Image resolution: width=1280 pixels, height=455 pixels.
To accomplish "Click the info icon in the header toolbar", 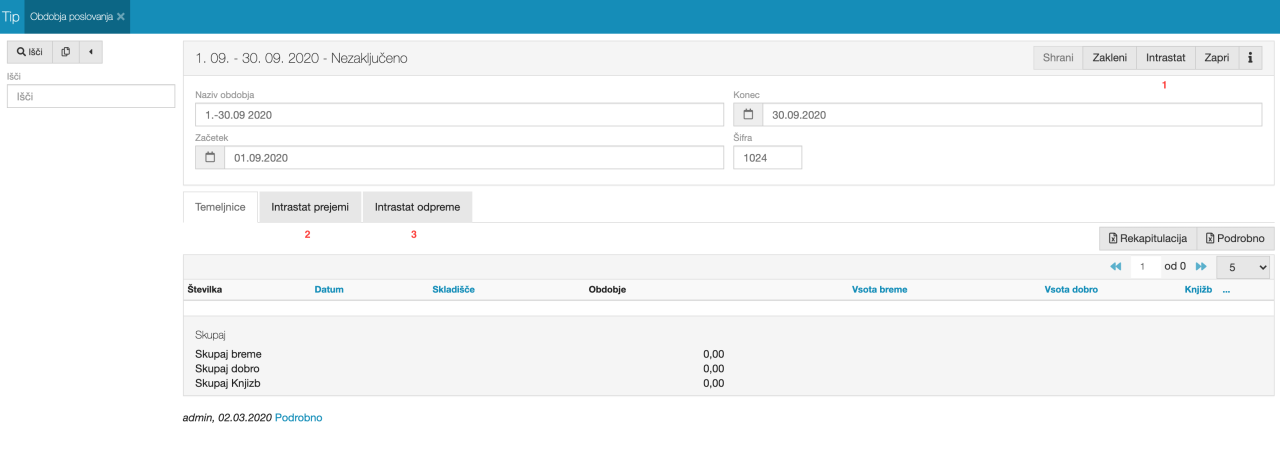I will coord(1251,58).
